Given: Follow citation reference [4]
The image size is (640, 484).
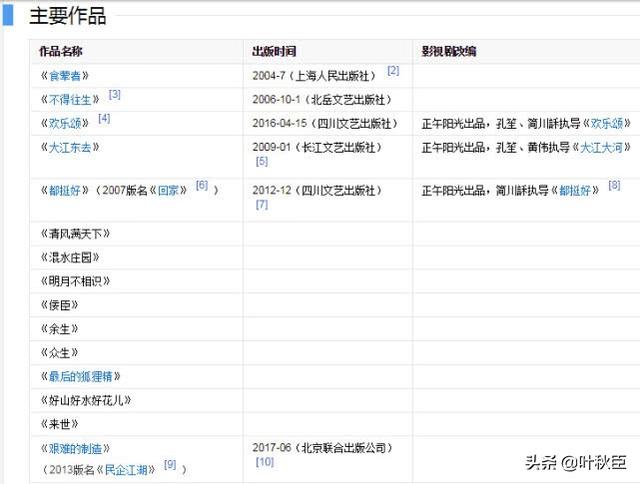Looking at the screenshot, I should 104,118.
